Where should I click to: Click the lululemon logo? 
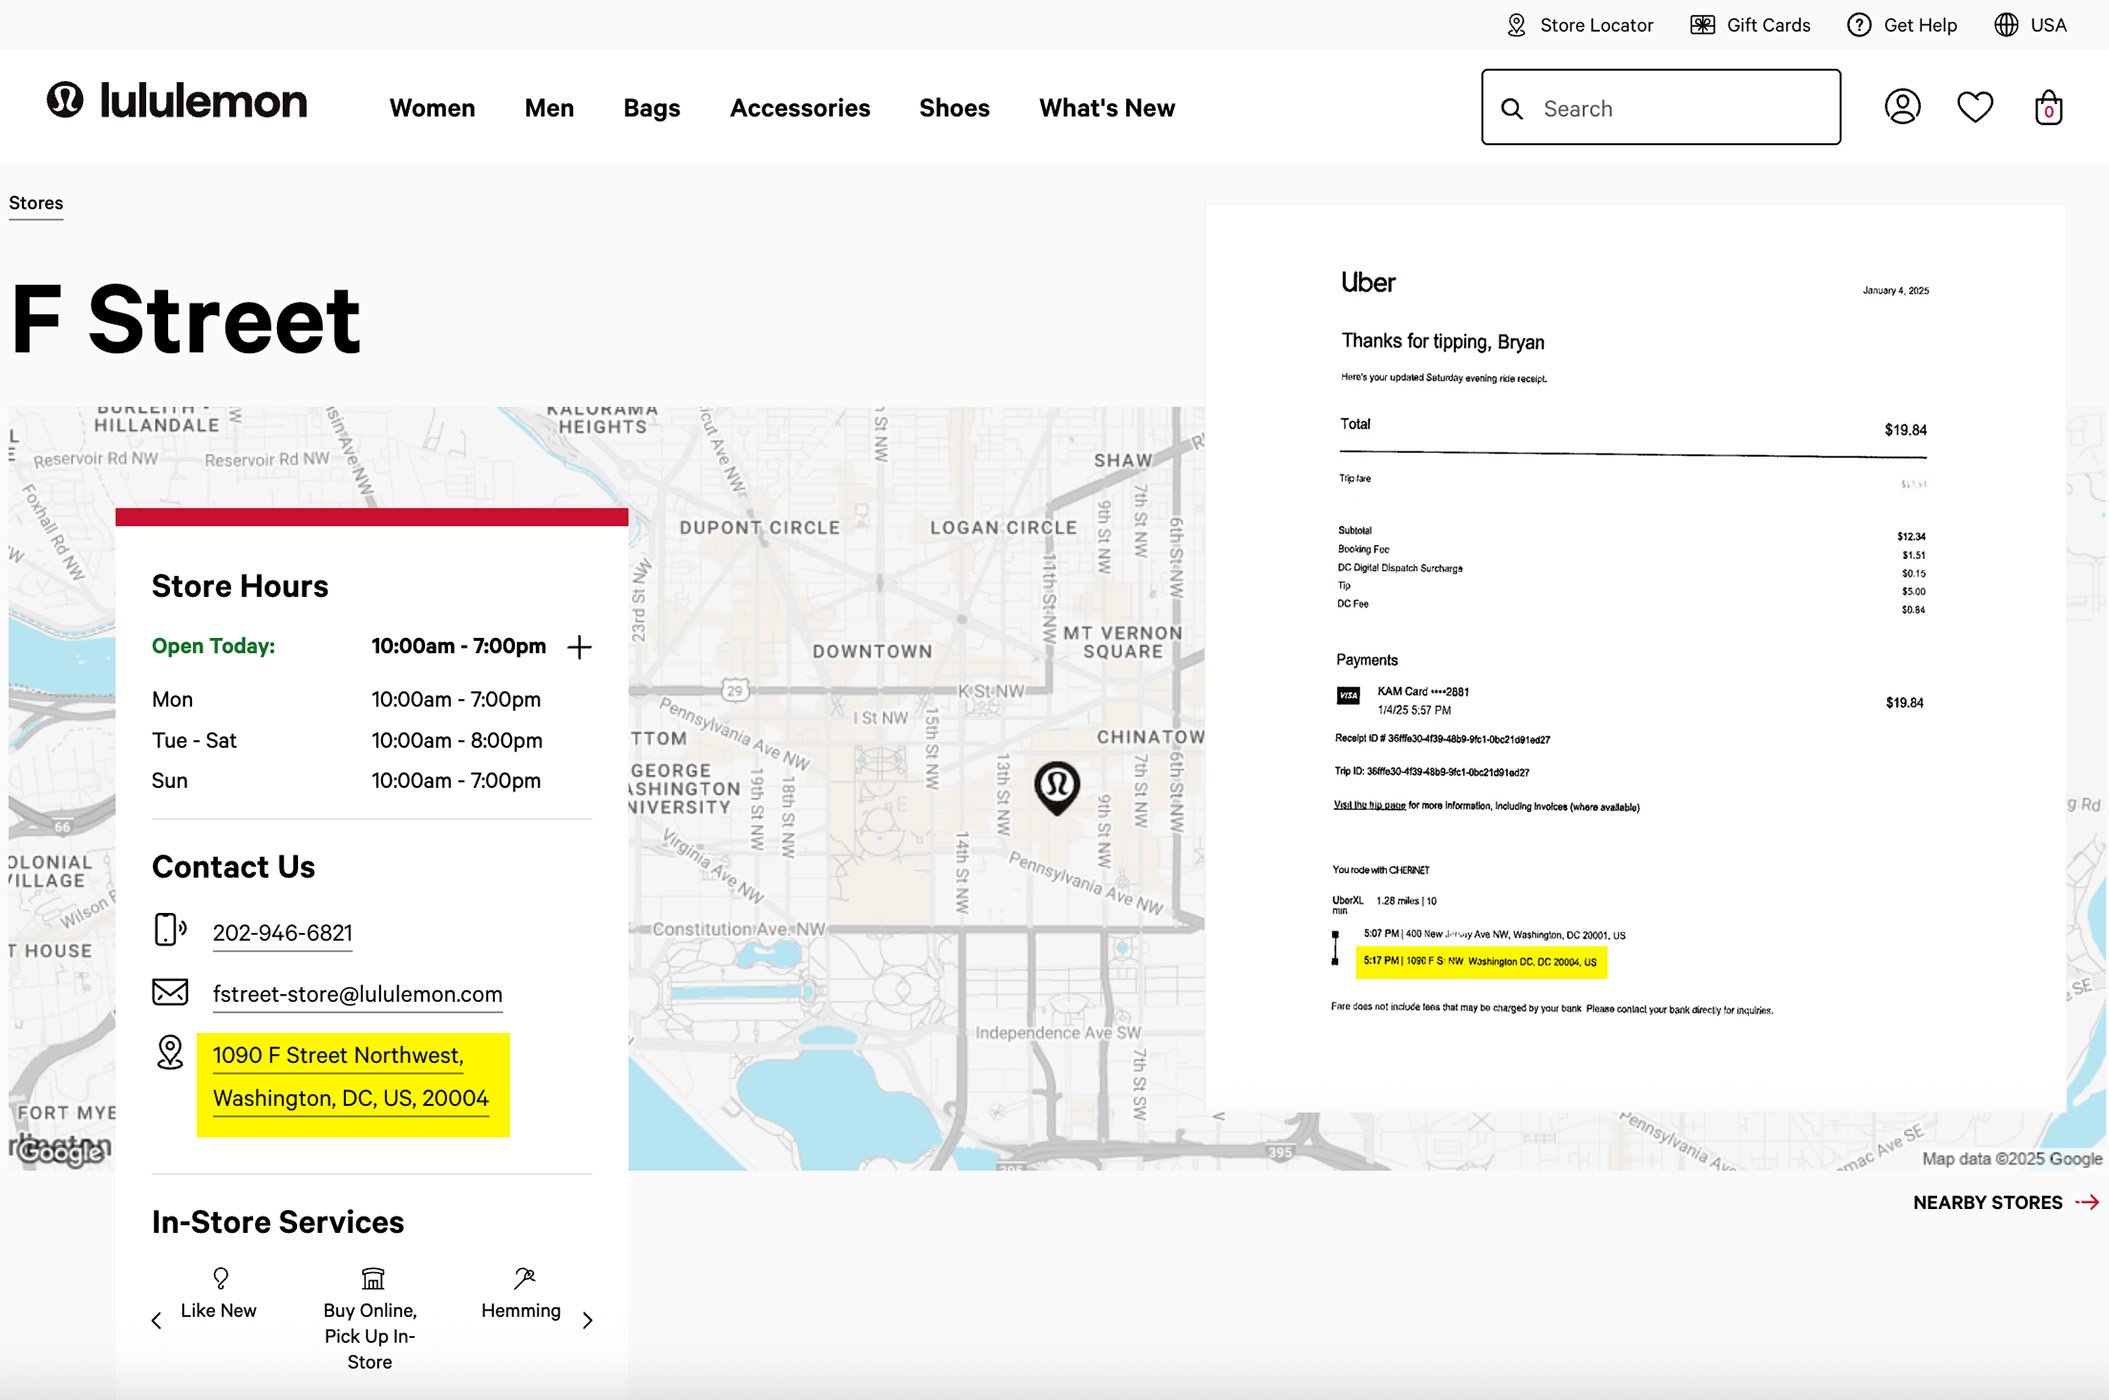pyautogui.click(x=177, y=101)
